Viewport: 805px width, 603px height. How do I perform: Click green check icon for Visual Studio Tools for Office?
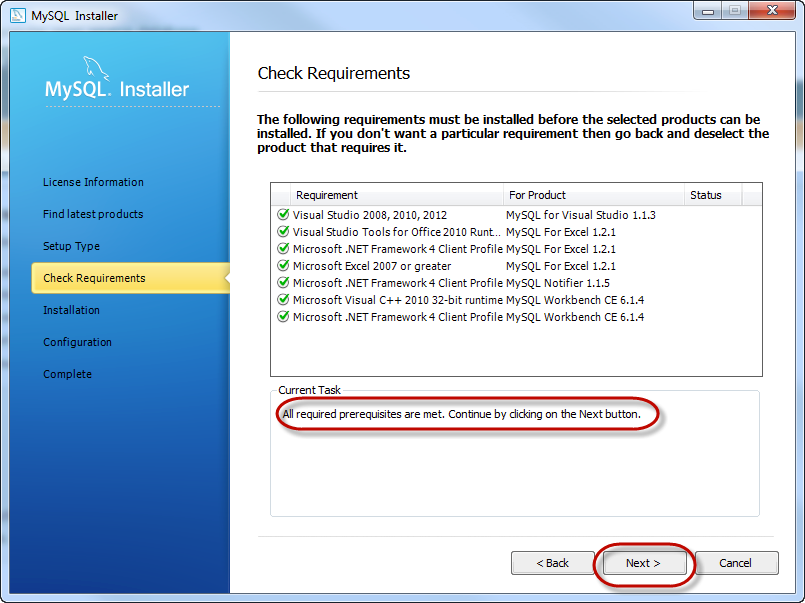tap(283, 232)
